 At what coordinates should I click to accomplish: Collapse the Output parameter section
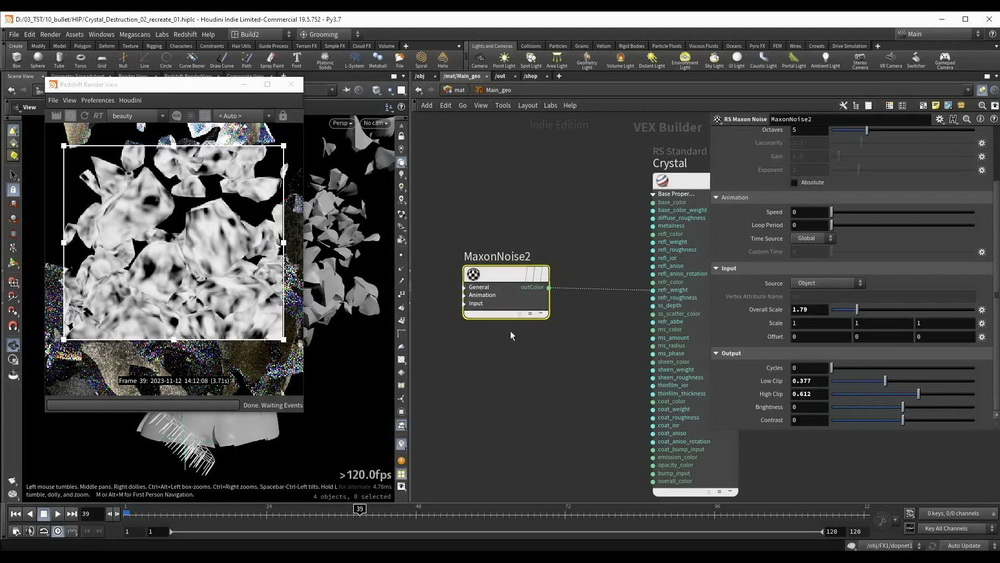coord(716,353)
